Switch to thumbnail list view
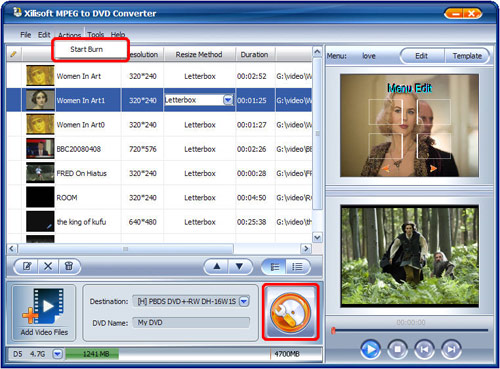The height and width of the screenshot is (369, 500). [274, 267]
